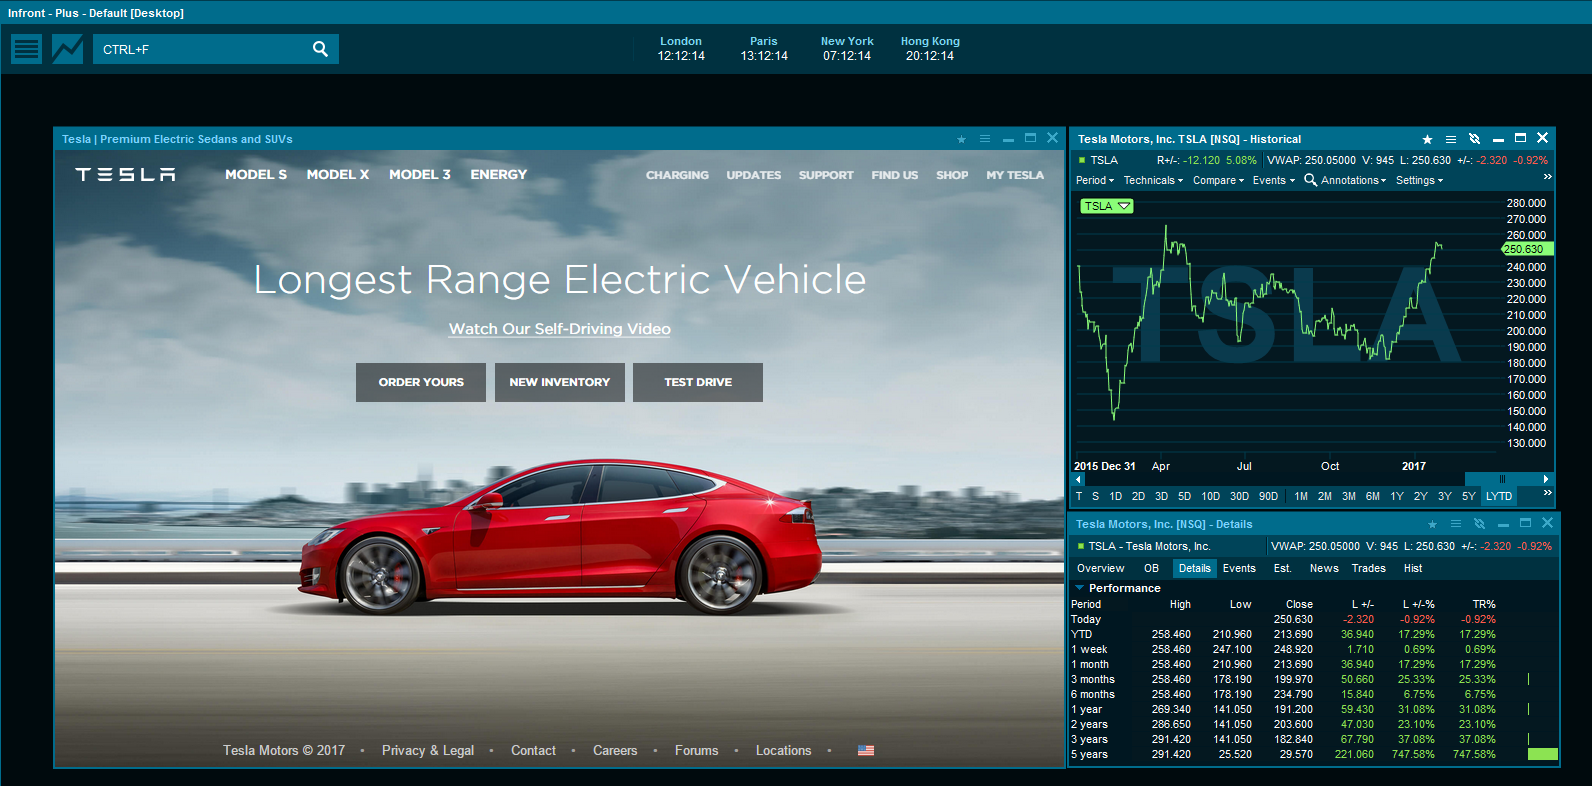This screenshot has width=1592, height=786.
Task: Favorite the Historical chart window with its star
Action: pyautogui.click(x=1427, y=139)
